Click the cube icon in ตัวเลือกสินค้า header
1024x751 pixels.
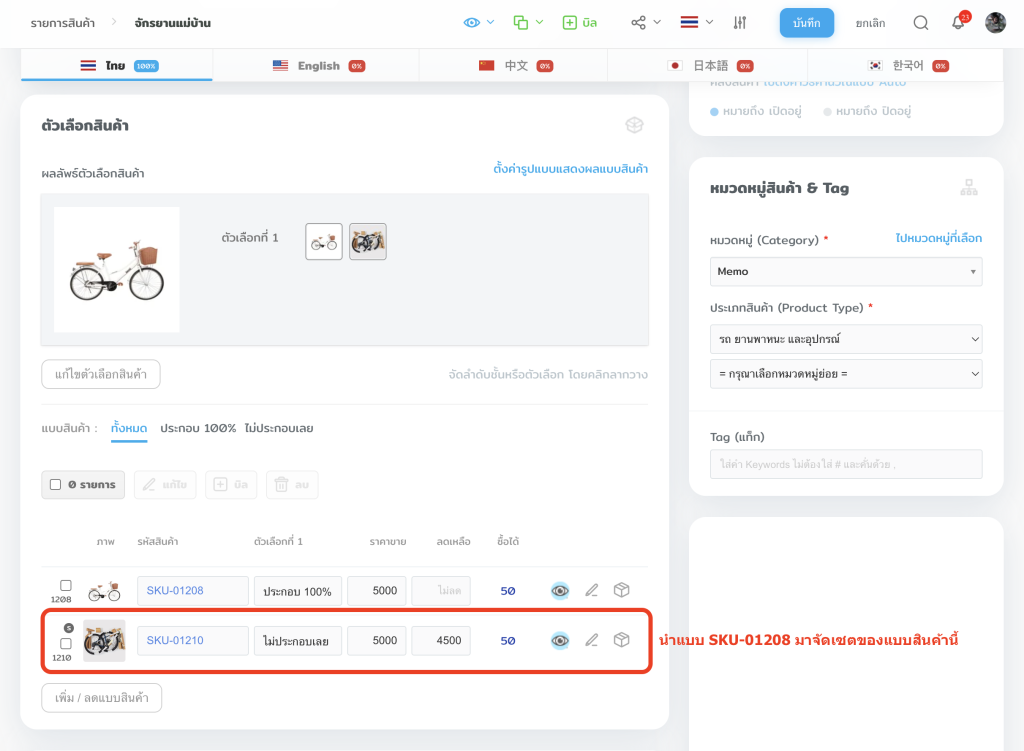pyautogui.click(x=634, y=125)
